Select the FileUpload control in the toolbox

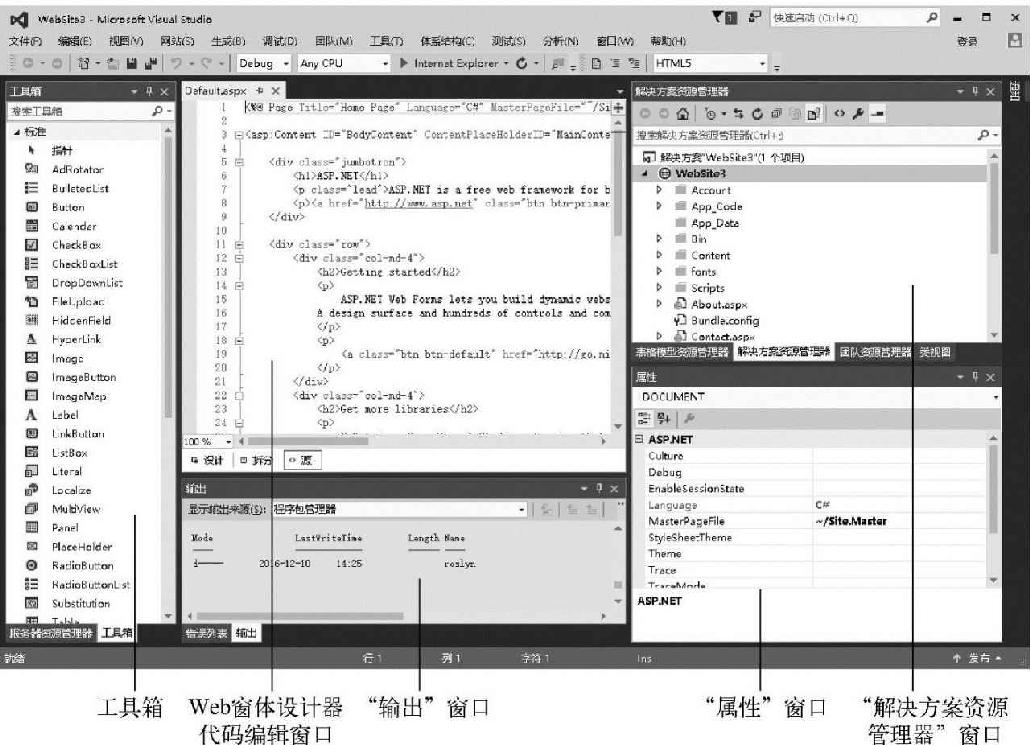tap(78, 302)
